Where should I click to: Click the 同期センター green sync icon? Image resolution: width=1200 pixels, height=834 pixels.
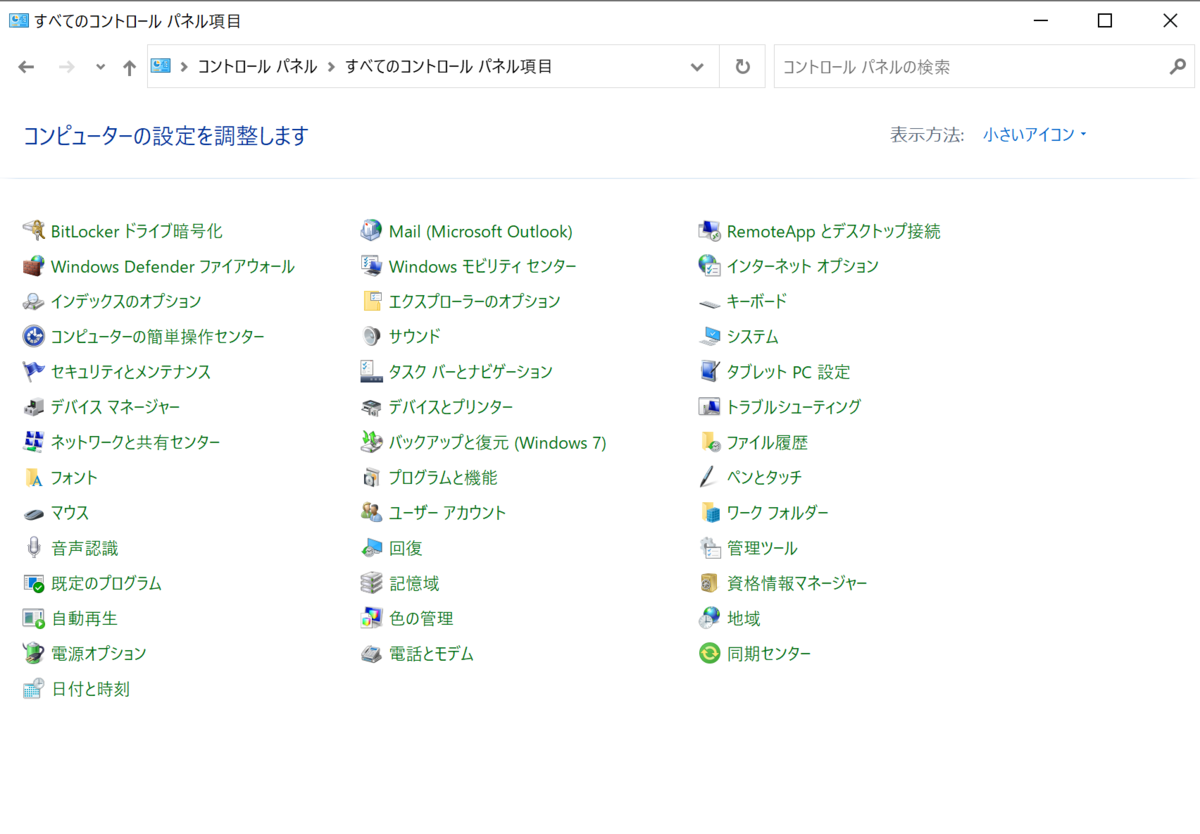pyautogui.click(x=710, y=654)
